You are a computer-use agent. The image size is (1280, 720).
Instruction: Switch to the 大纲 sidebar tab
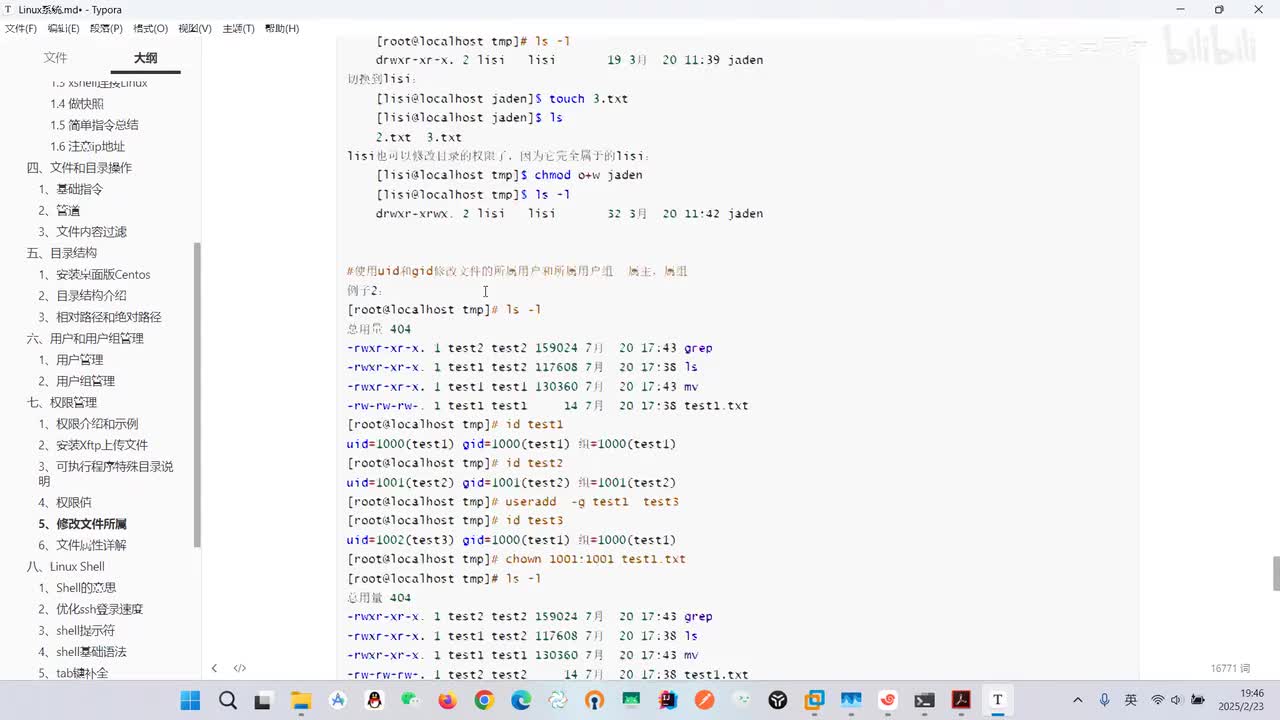click(x=145, y=58)
